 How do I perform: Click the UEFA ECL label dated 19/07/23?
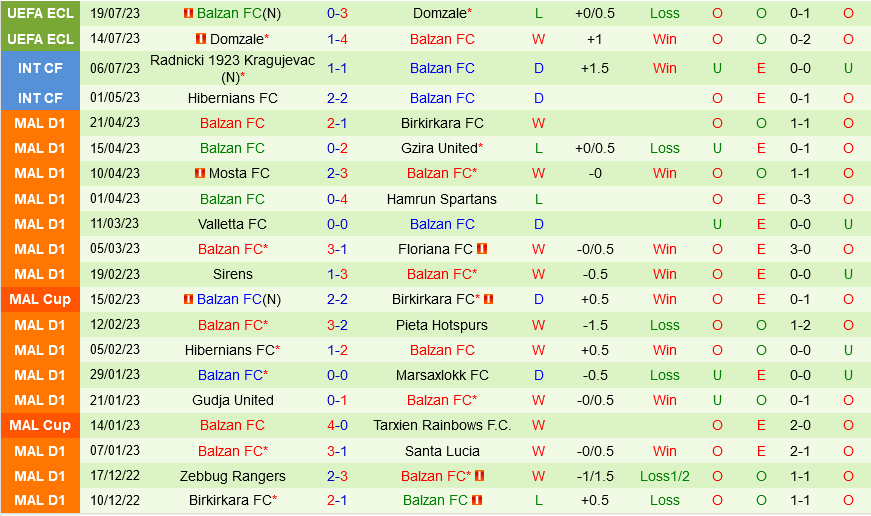pos(40,14)
